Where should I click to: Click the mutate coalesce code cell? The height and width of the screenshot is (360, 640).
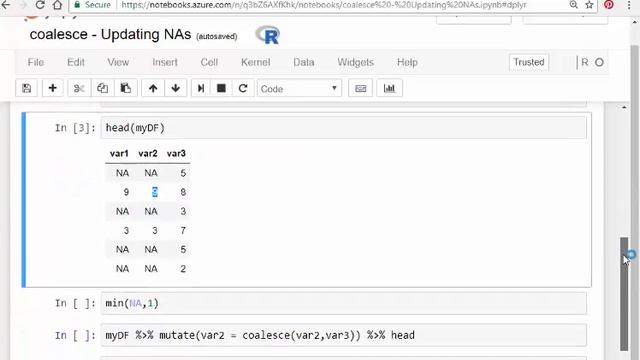(344, 335)
